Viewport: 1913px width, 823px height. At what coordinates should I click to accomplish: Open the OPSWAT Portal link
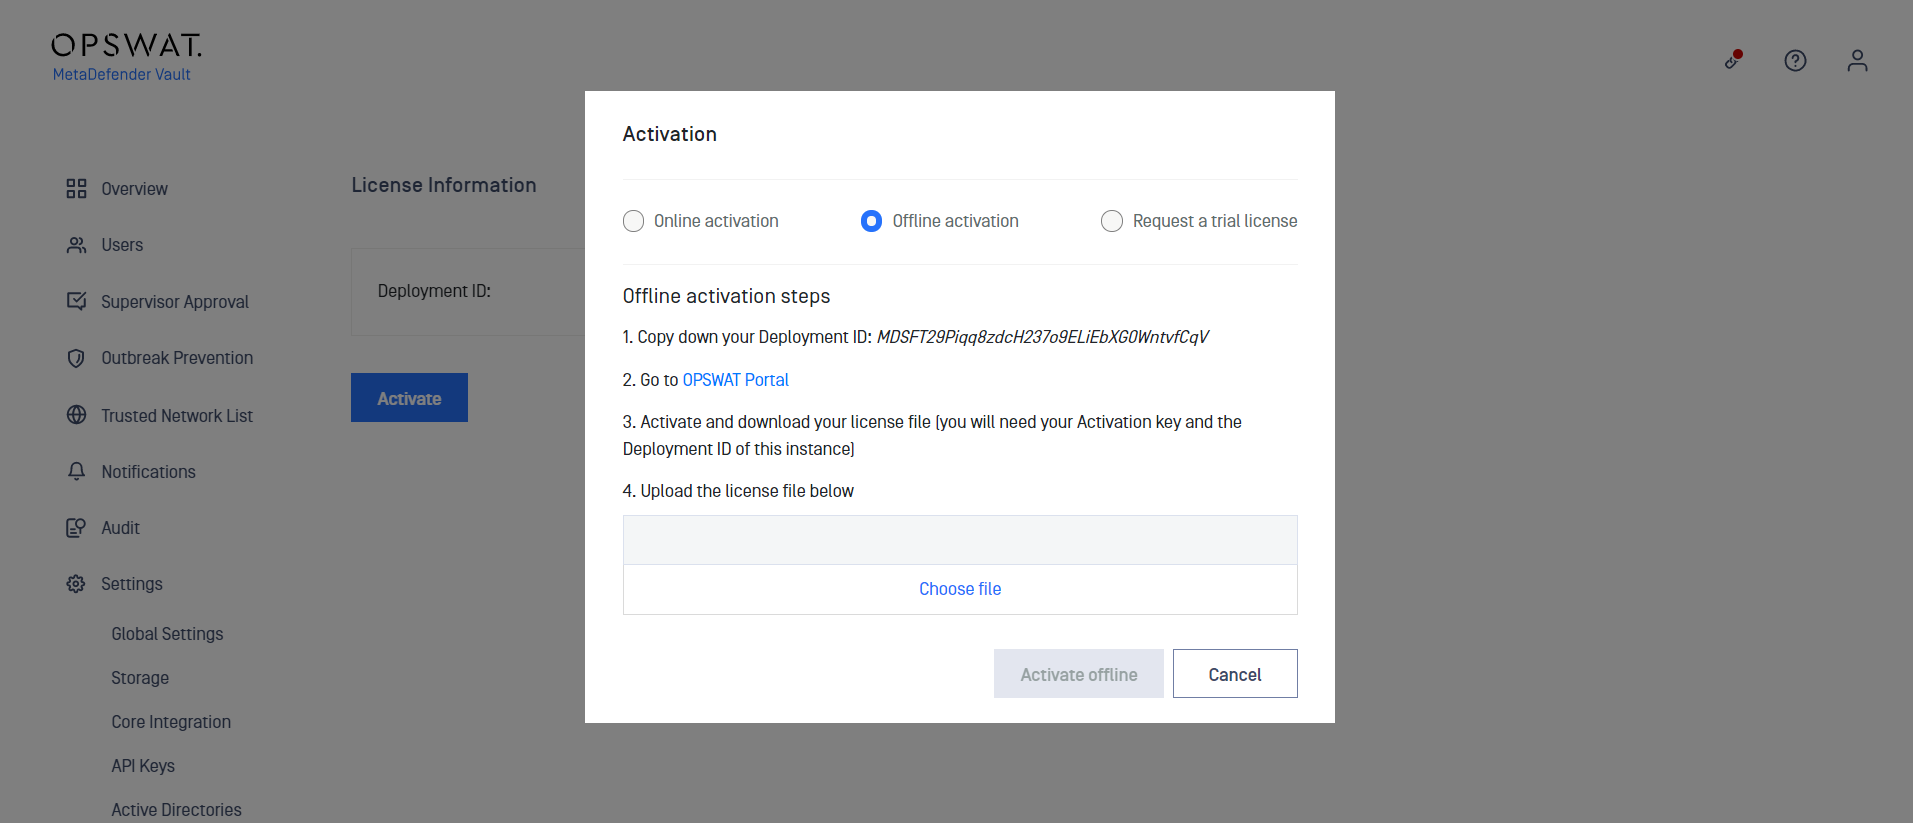[735, 380]
